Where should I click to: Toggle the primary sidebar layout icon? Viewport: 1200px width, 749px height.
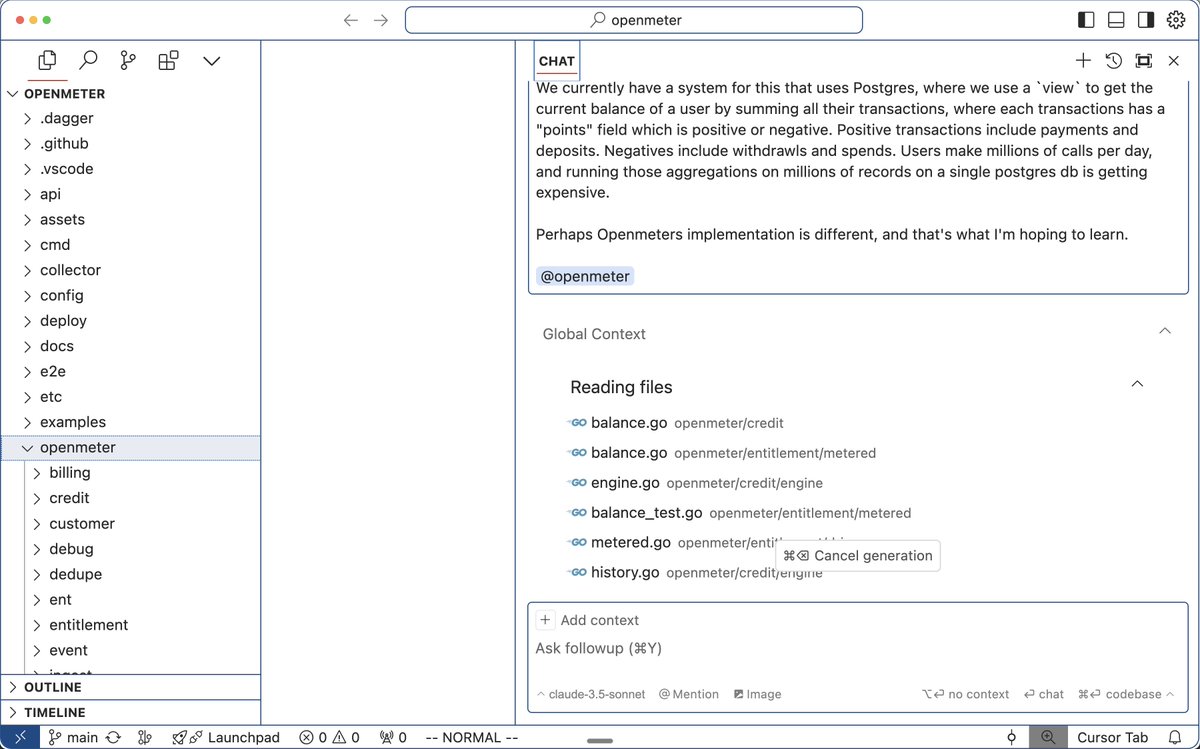(x=1087, y=20)
